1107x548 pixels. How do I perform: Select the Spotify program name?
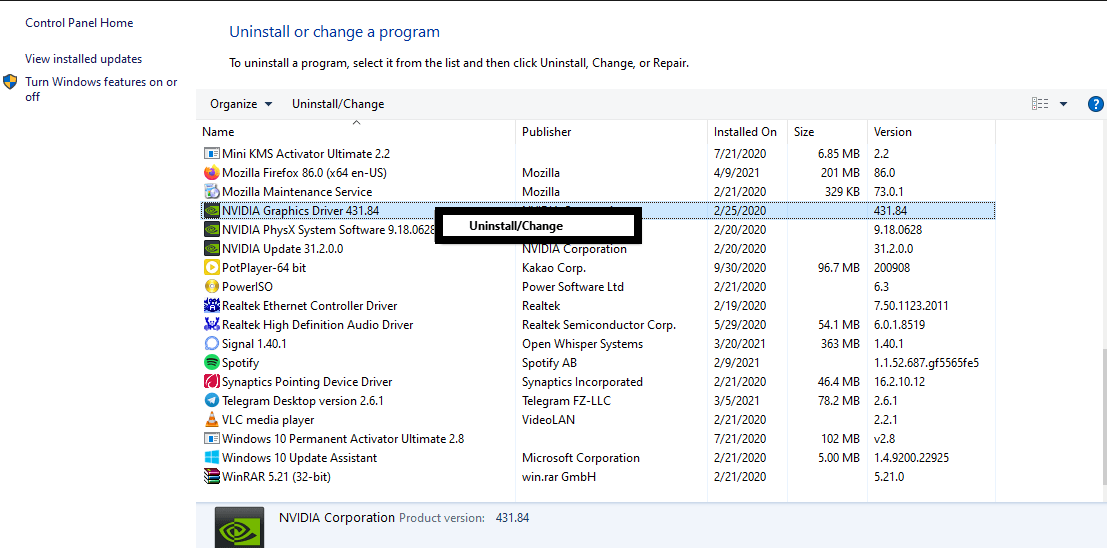240,363
